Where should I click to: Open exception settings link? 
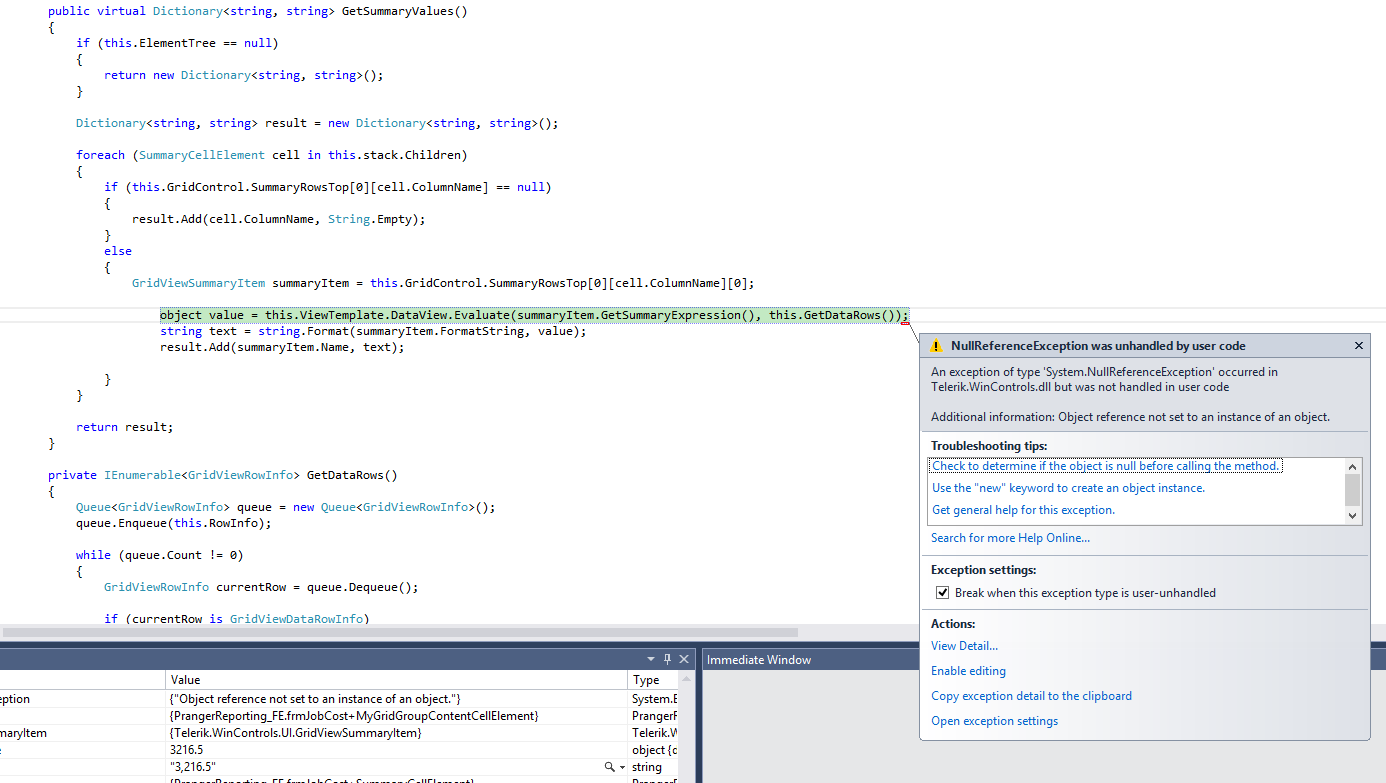tap(994, 721)
